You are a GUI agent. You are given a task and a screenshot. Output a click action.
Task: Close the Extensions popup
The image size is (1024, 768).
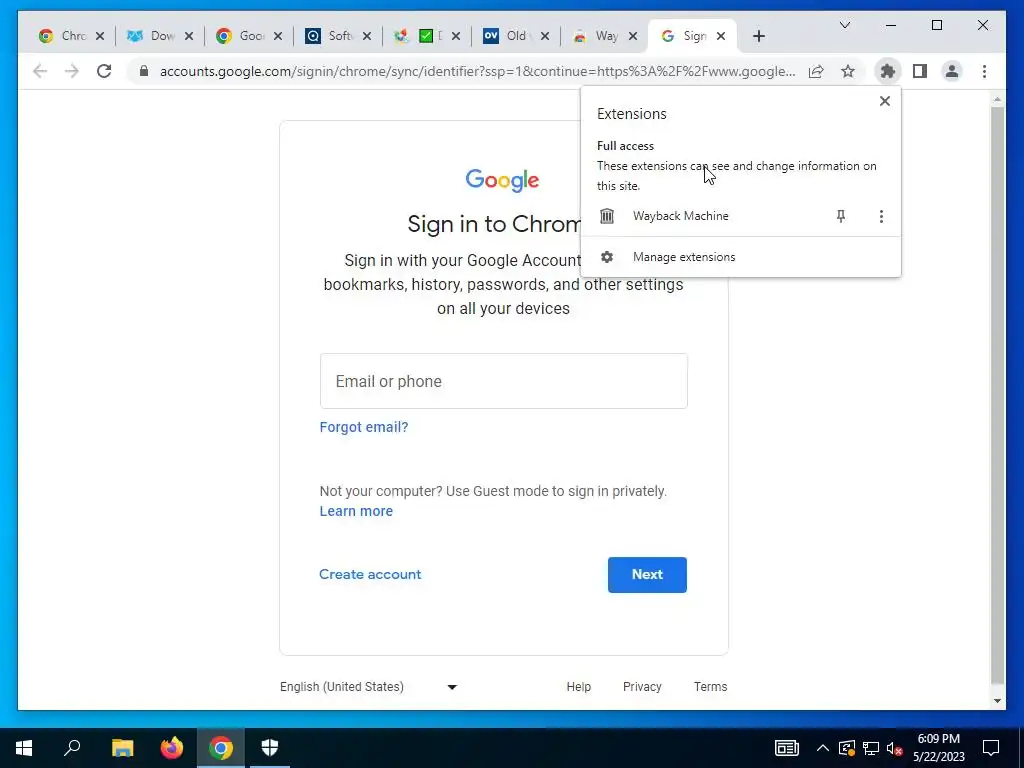click(884, 101)
